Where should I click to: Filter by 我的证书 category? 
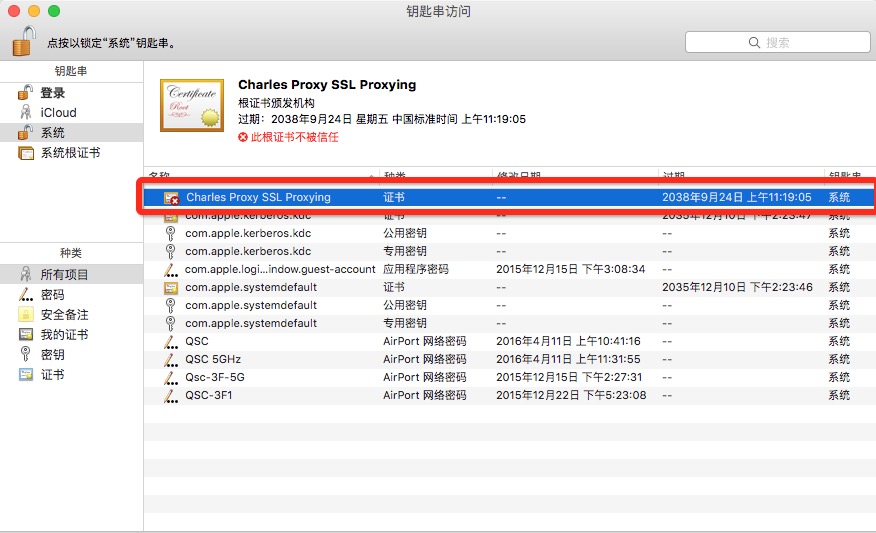(x=72, y=335)
